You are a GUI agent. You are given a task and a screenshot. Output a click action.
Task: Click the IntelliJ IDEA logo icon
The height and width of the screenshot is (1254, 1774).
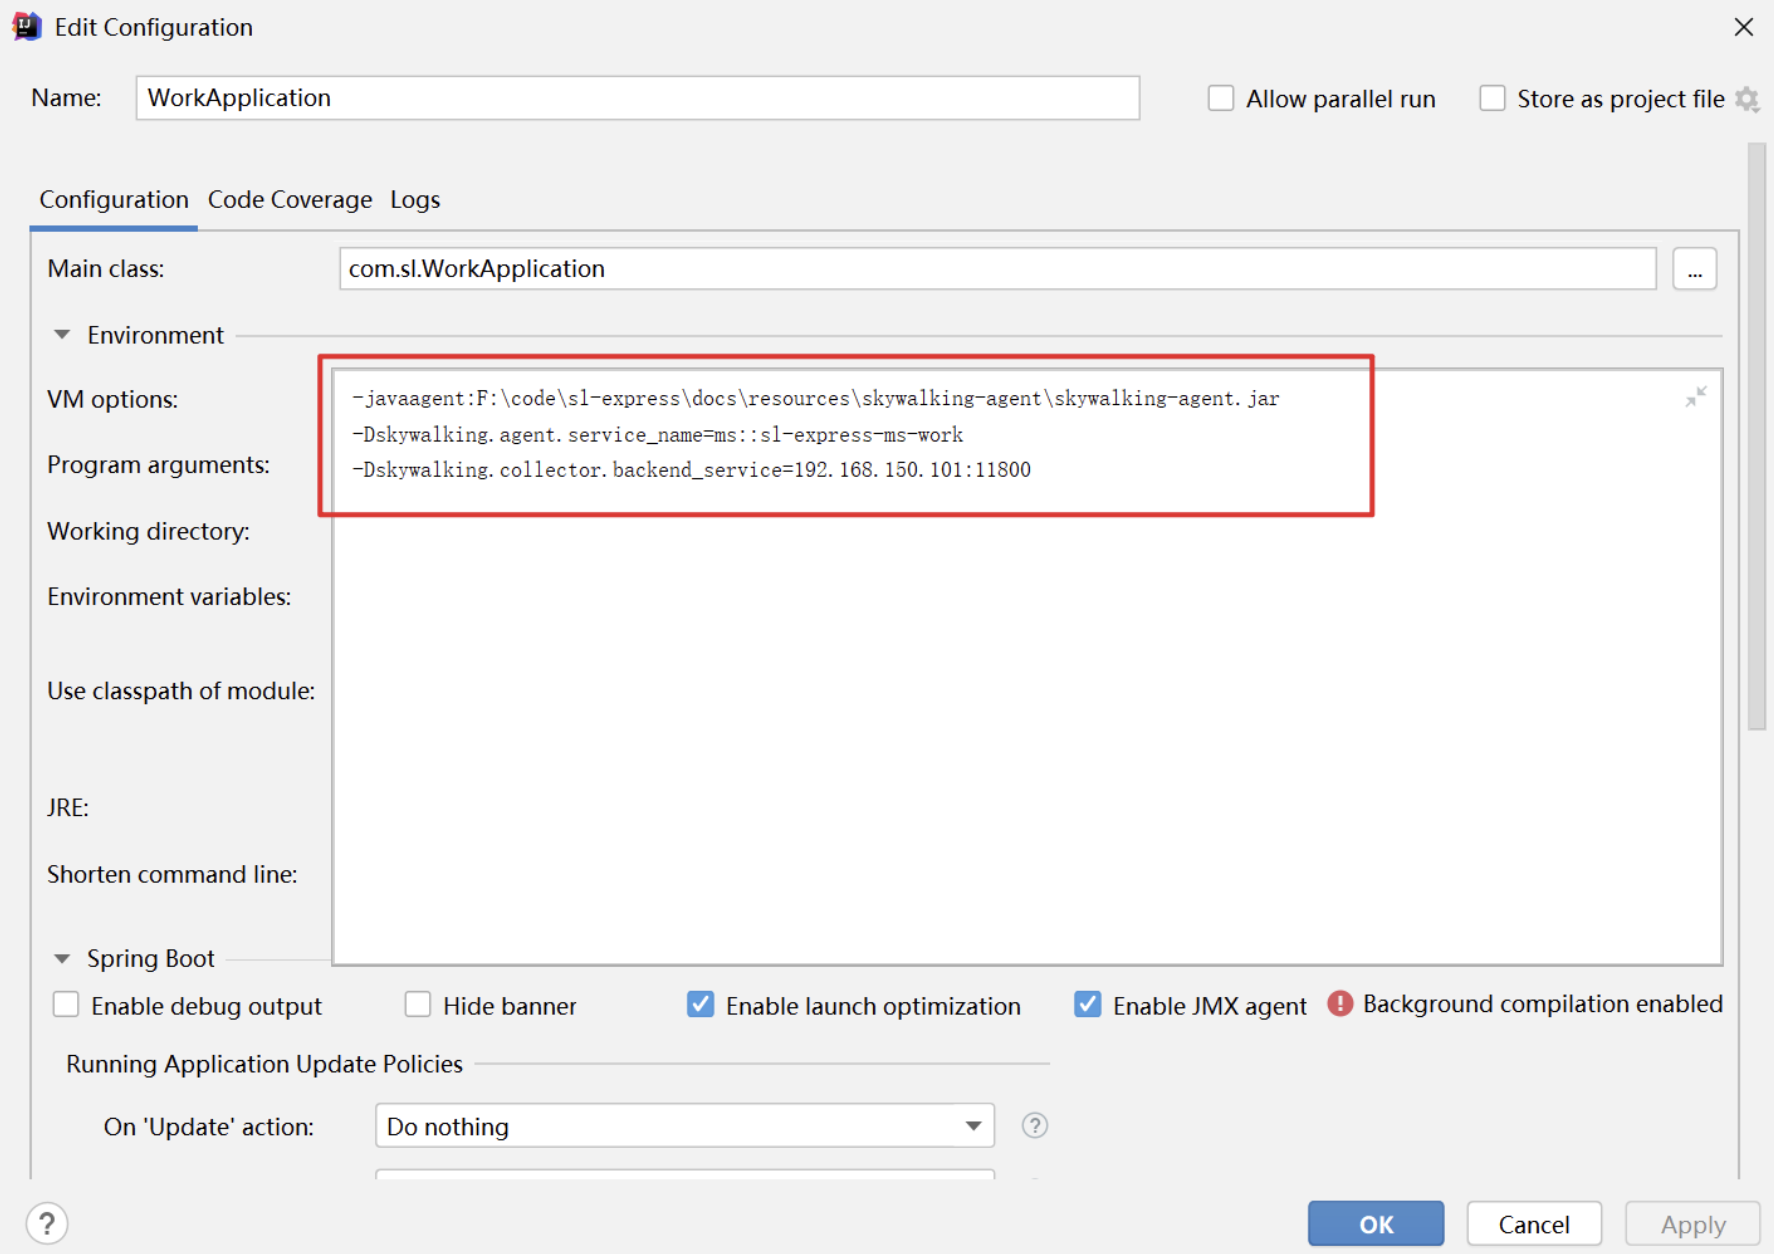point(27,27)
